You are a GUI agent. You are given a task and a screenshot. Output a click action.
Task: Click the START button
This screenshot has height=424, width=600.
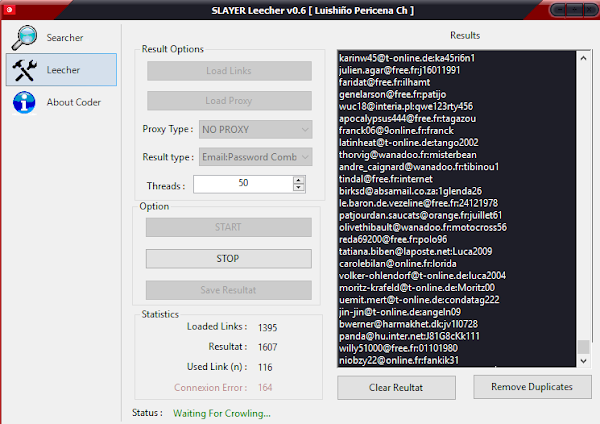[x=228, y=227]
